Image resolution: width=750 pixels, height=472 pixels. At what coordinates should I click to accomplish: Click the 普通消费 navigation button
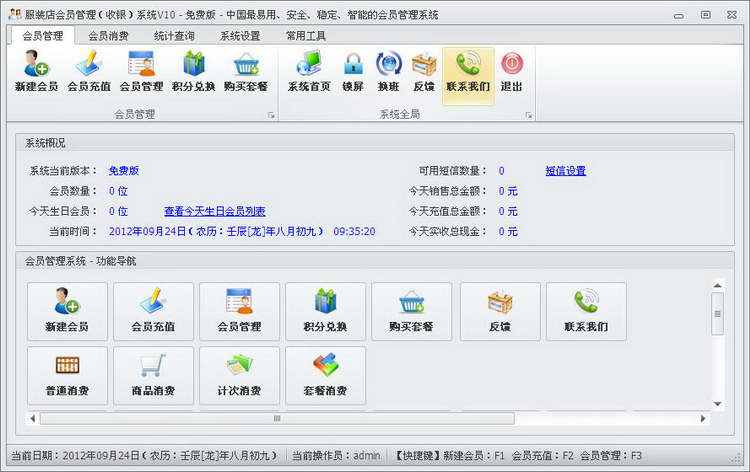coord(67,375)
